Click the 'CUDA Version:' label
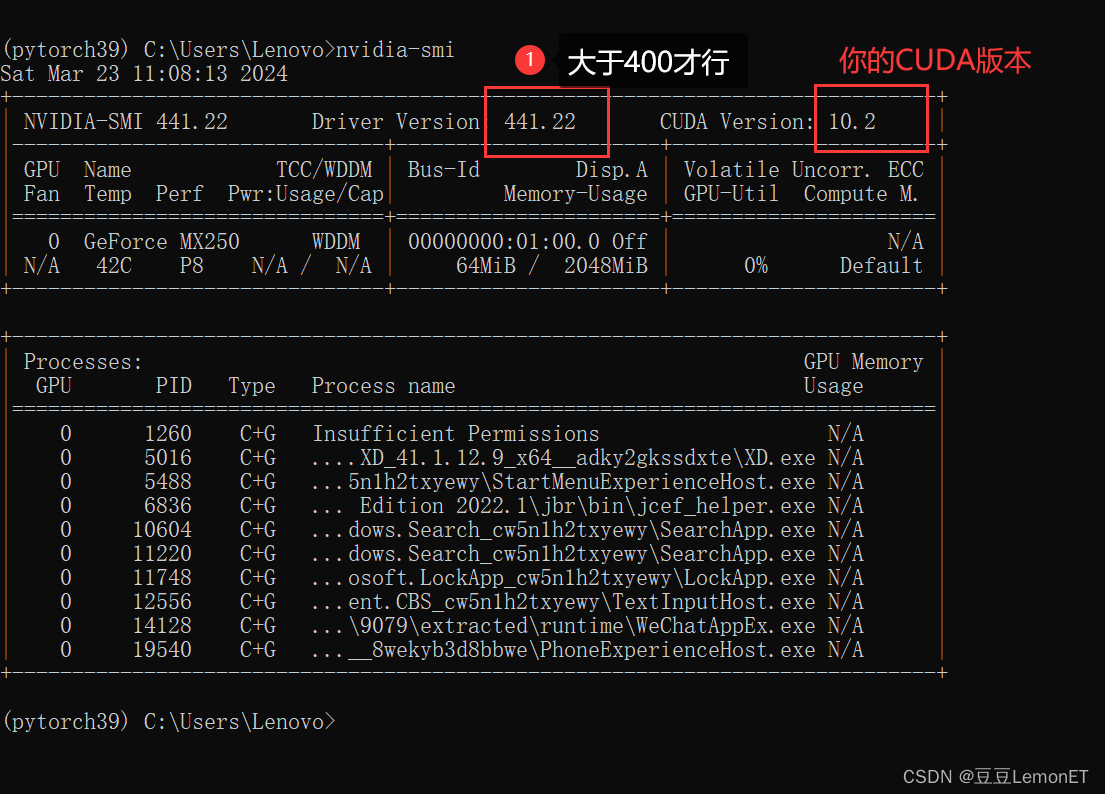Image resolution: width=1105 pixels, height=794 pixels. pyautogui.click(x=736, y=122)
